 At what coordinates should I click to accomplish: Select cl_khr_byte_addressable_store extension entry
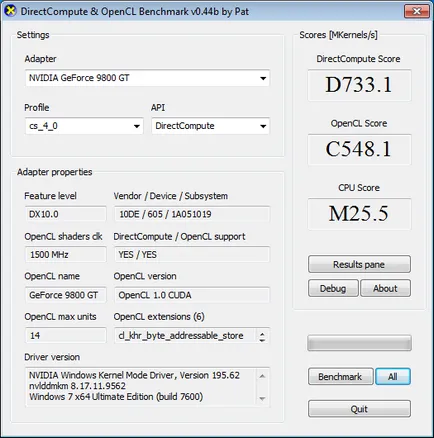pos(181,336)
